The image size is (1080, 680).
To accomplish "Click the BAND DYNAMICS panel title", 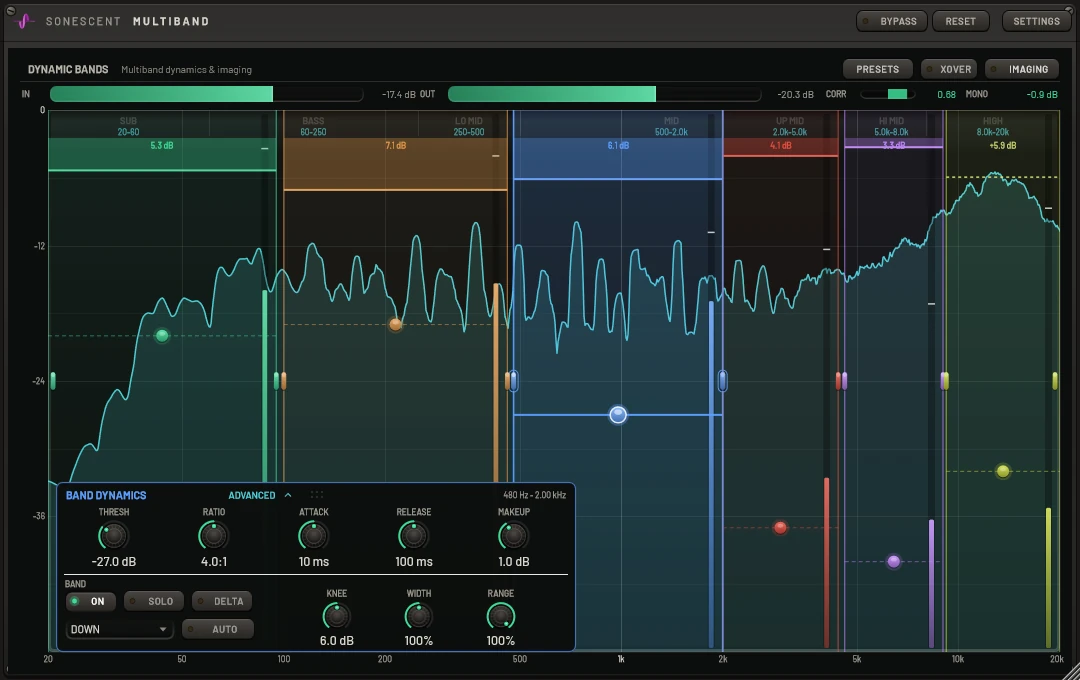I will pos(106,495).
